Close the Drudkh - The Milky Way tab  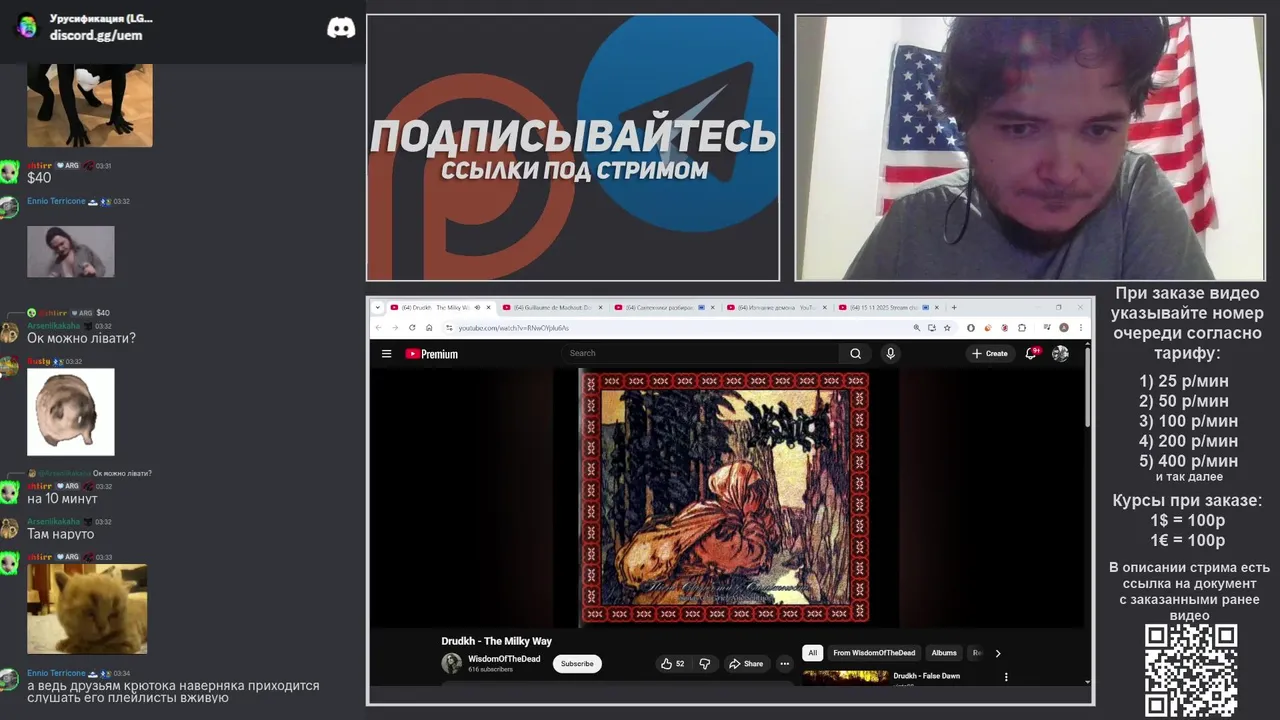pos(489,307)
